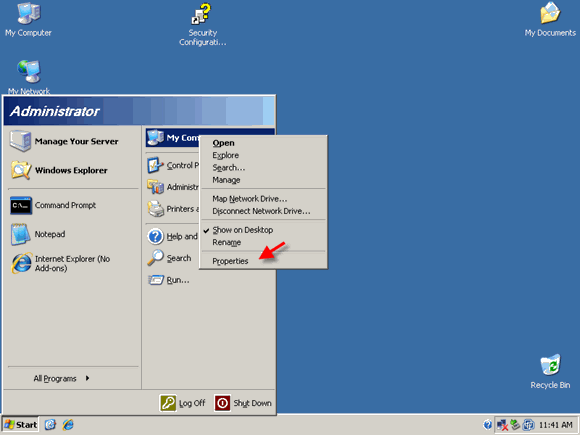Click the disconnected network tray icon

pos(502,425)
